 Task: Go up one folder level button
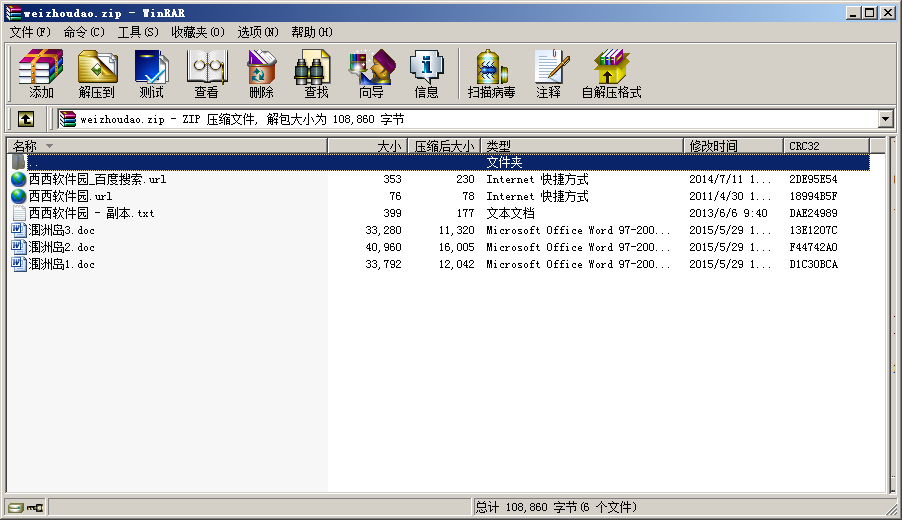[25, 119]
